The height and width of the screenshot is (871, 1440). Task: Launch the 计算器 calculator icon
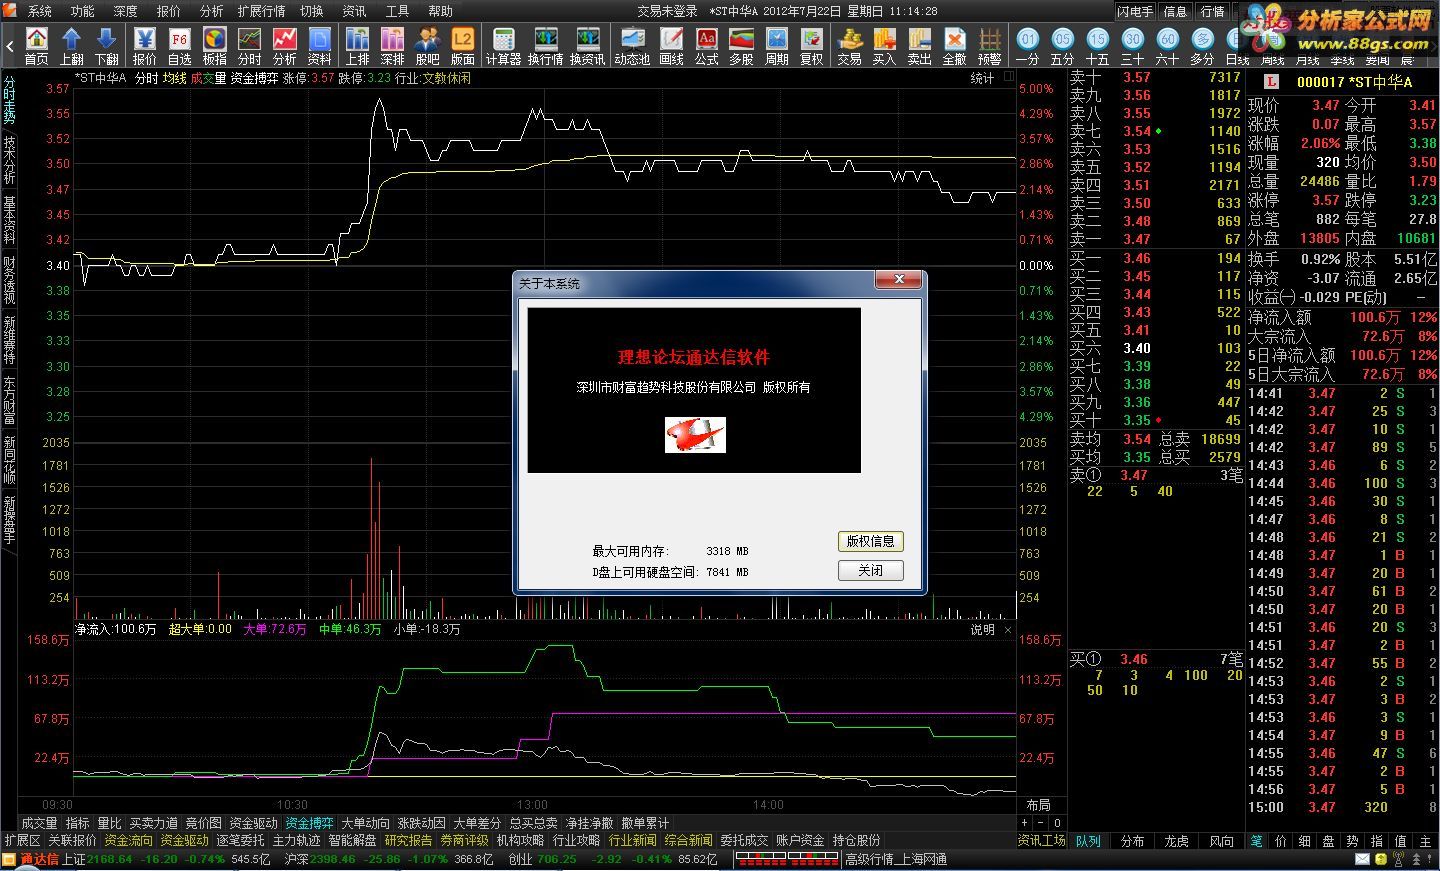click(504, 46)
